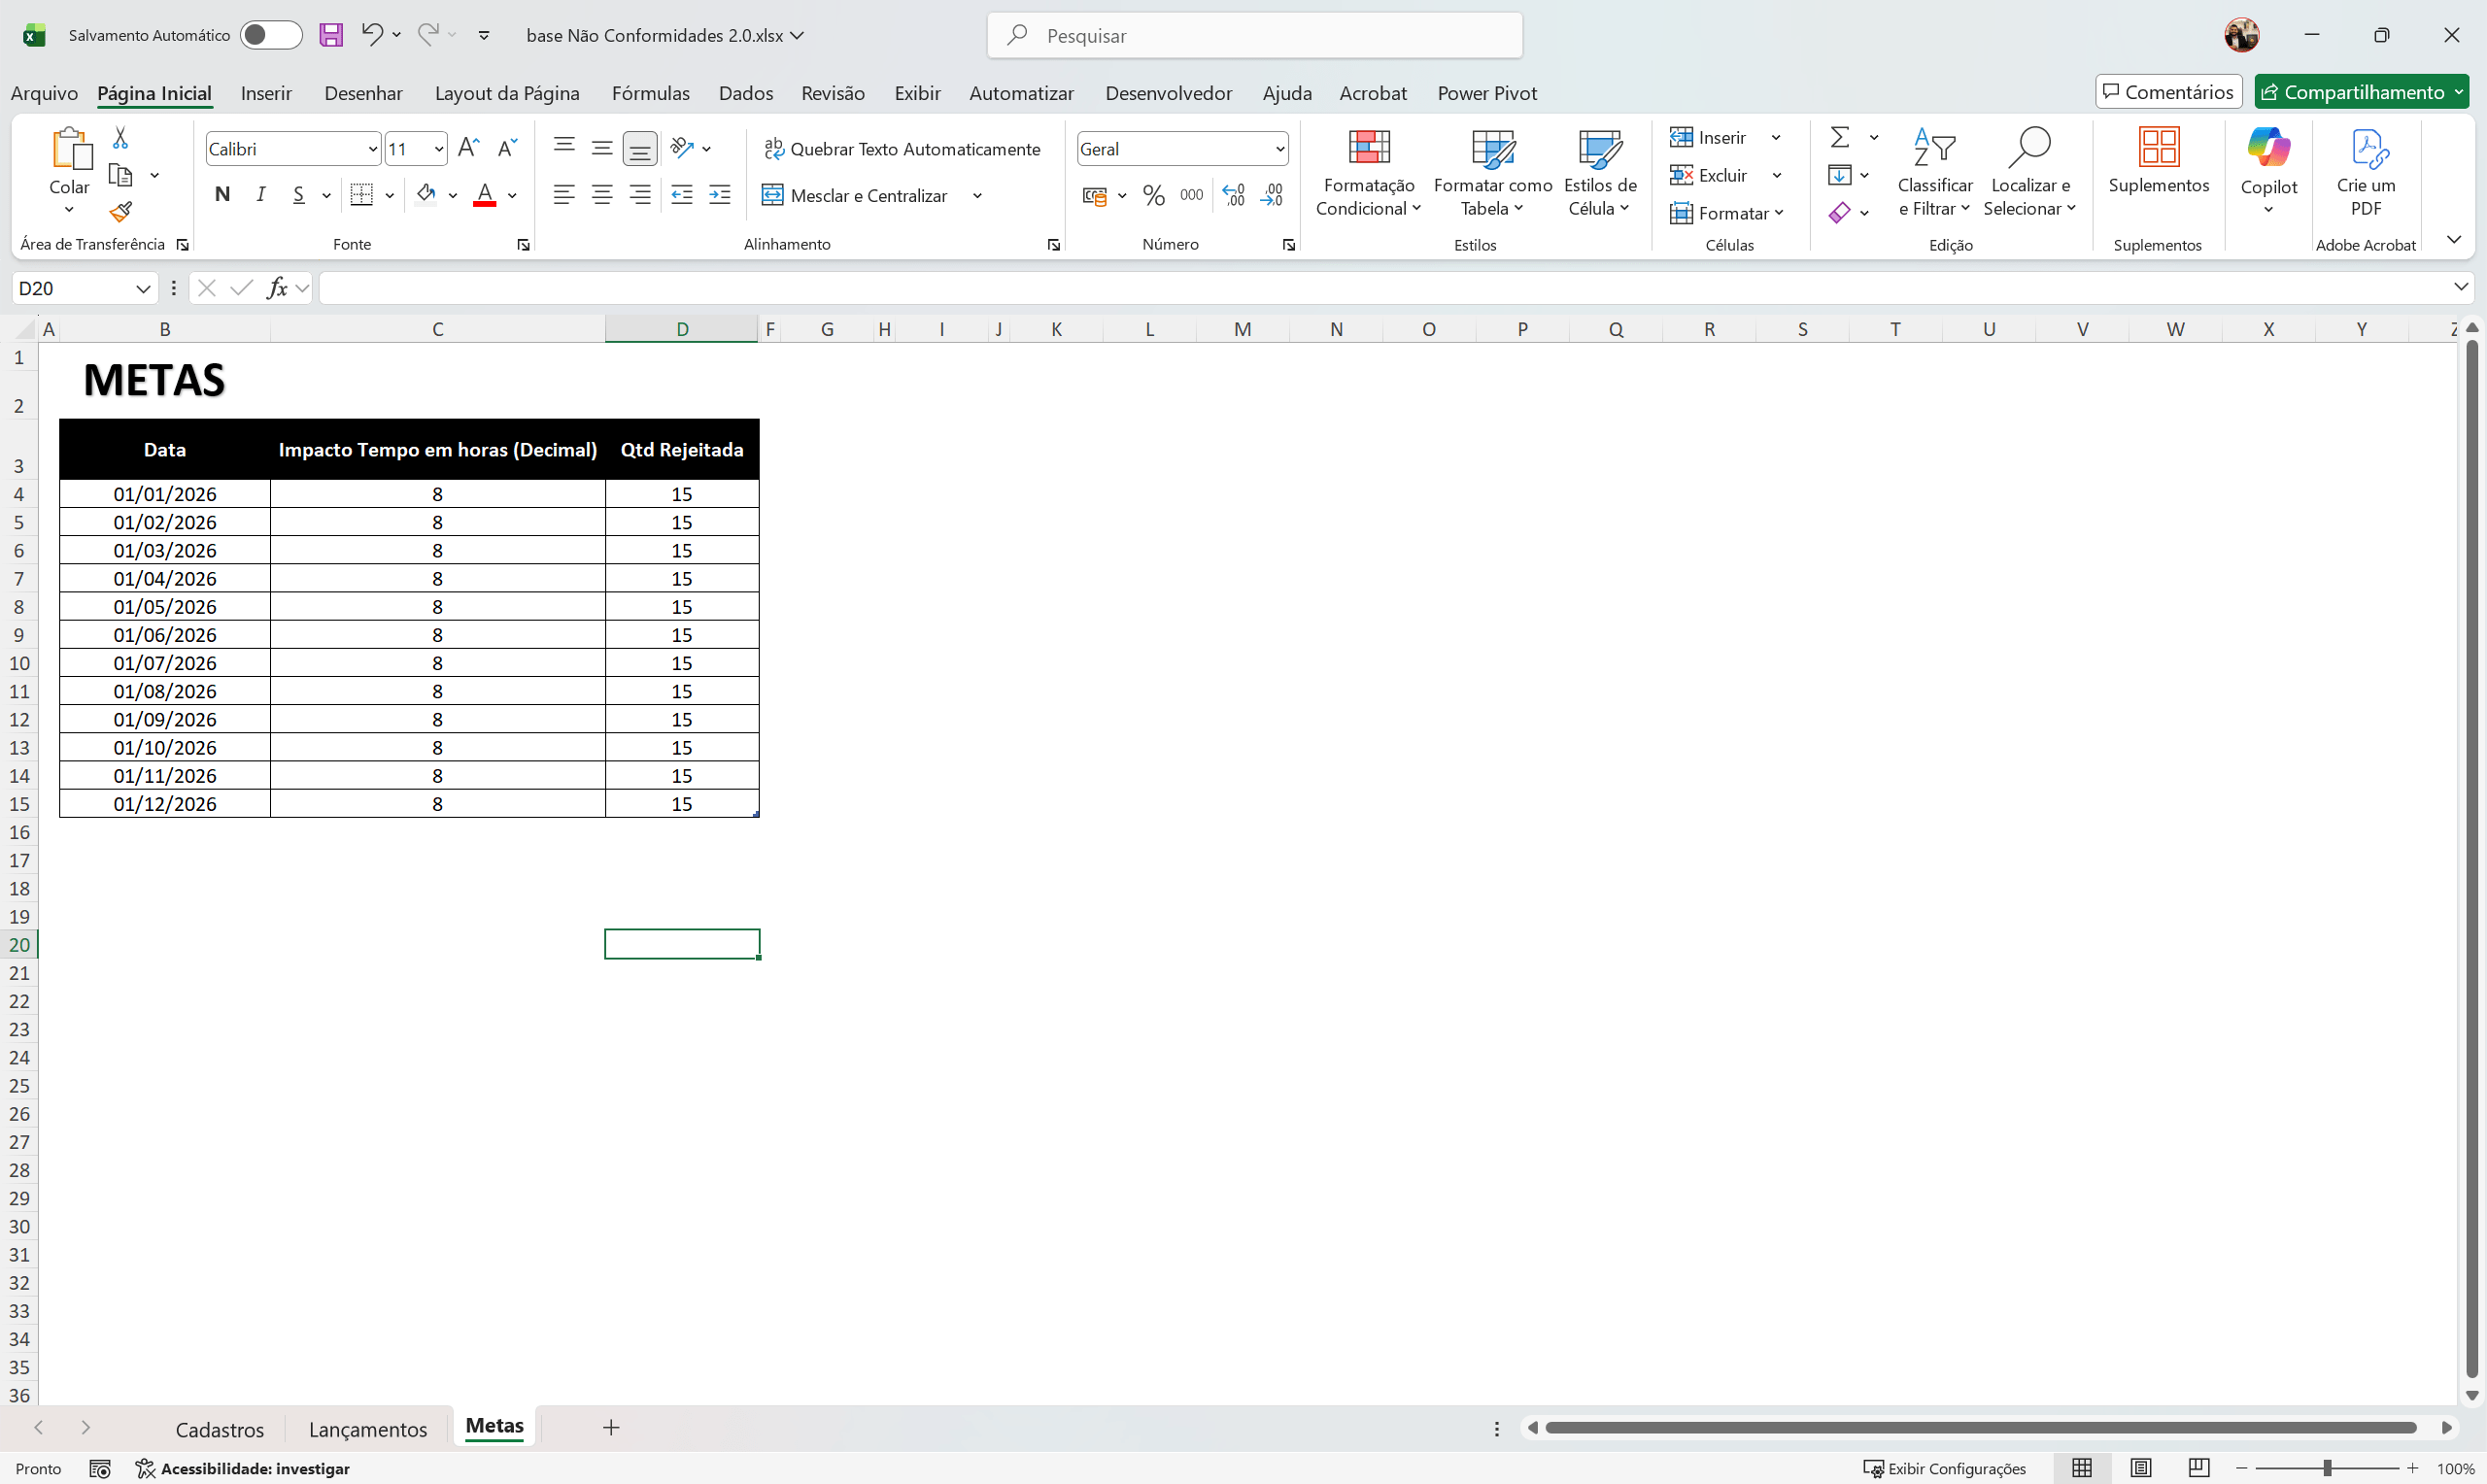Toggle Salvamento Automático switch
Viewport: 2487px width, 1484px height.
pos(270,34)
